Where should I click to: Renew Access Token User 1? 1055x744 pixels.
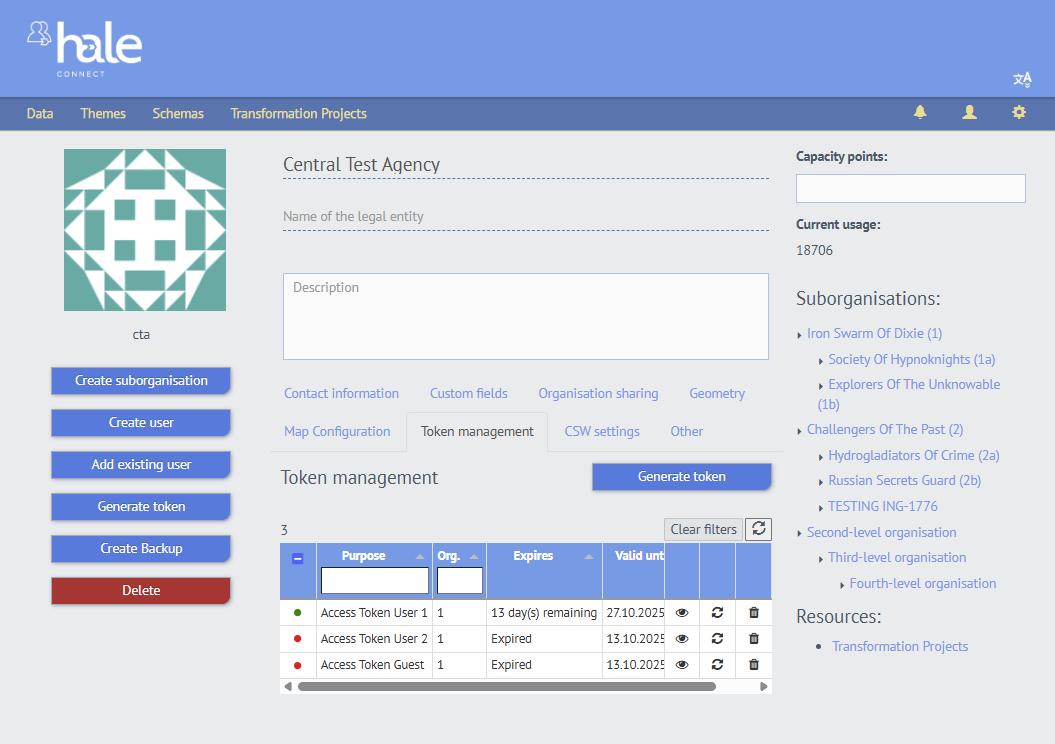pyautogui.click(x=717, y=612)
